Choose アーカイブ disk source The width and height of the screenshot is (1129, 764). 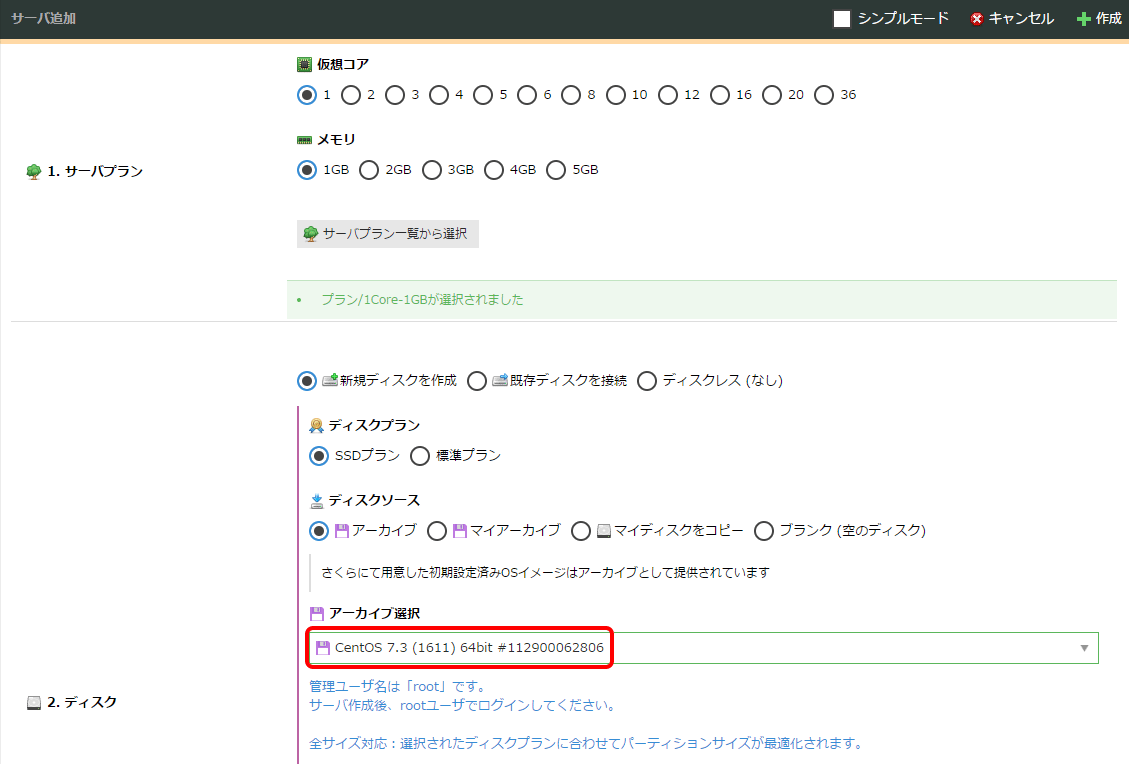[319, 531]
